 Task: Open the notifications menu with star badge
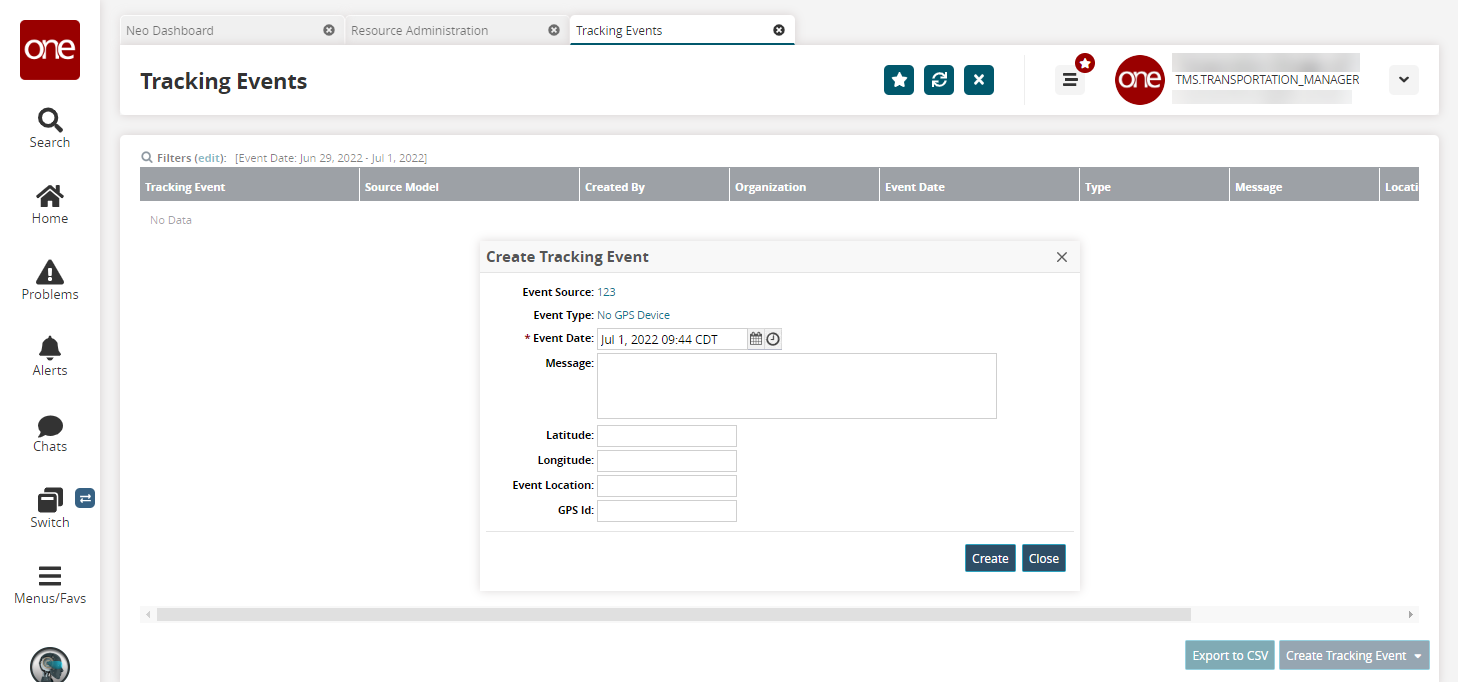(x=1070, y=80)
